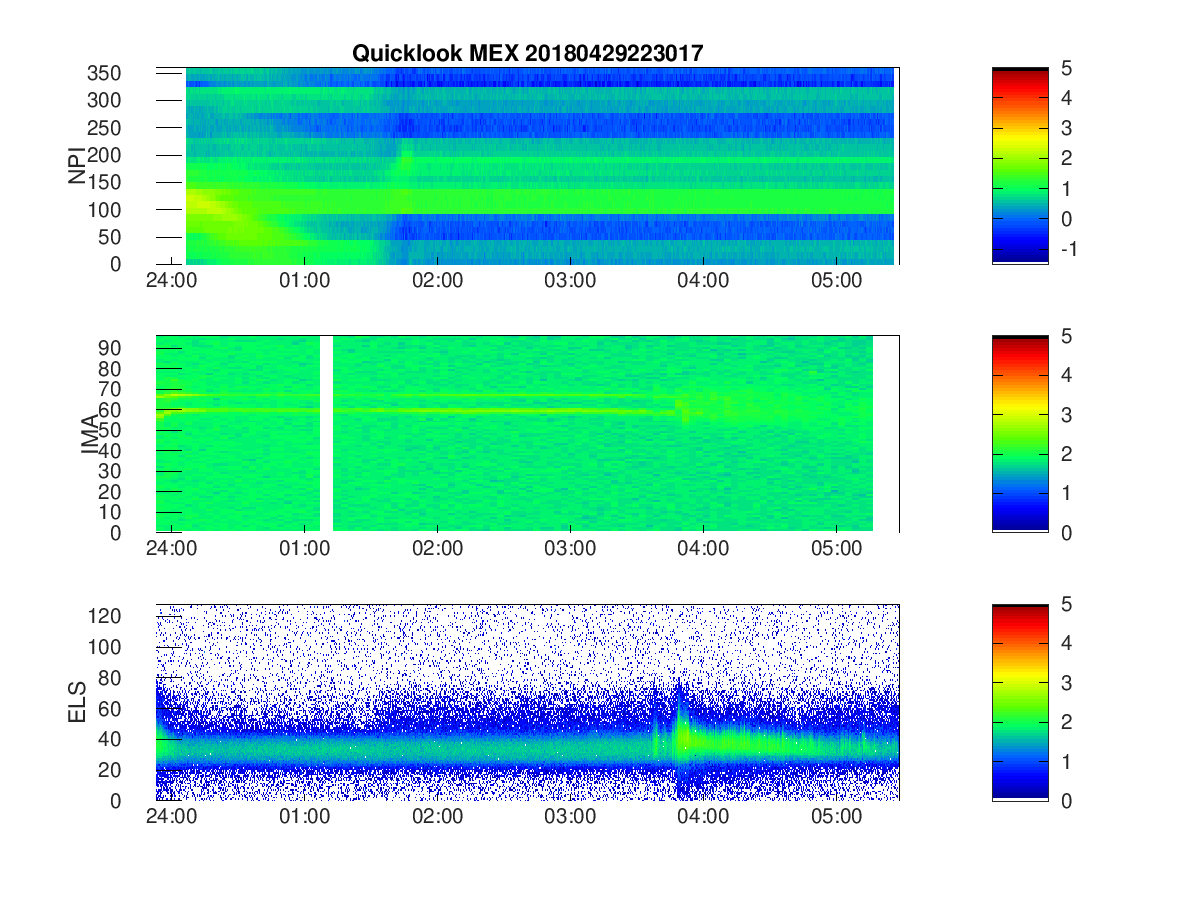Select the IMA panel colorbar
This screenshot has height=900, width=1200.
point(1020,434)
